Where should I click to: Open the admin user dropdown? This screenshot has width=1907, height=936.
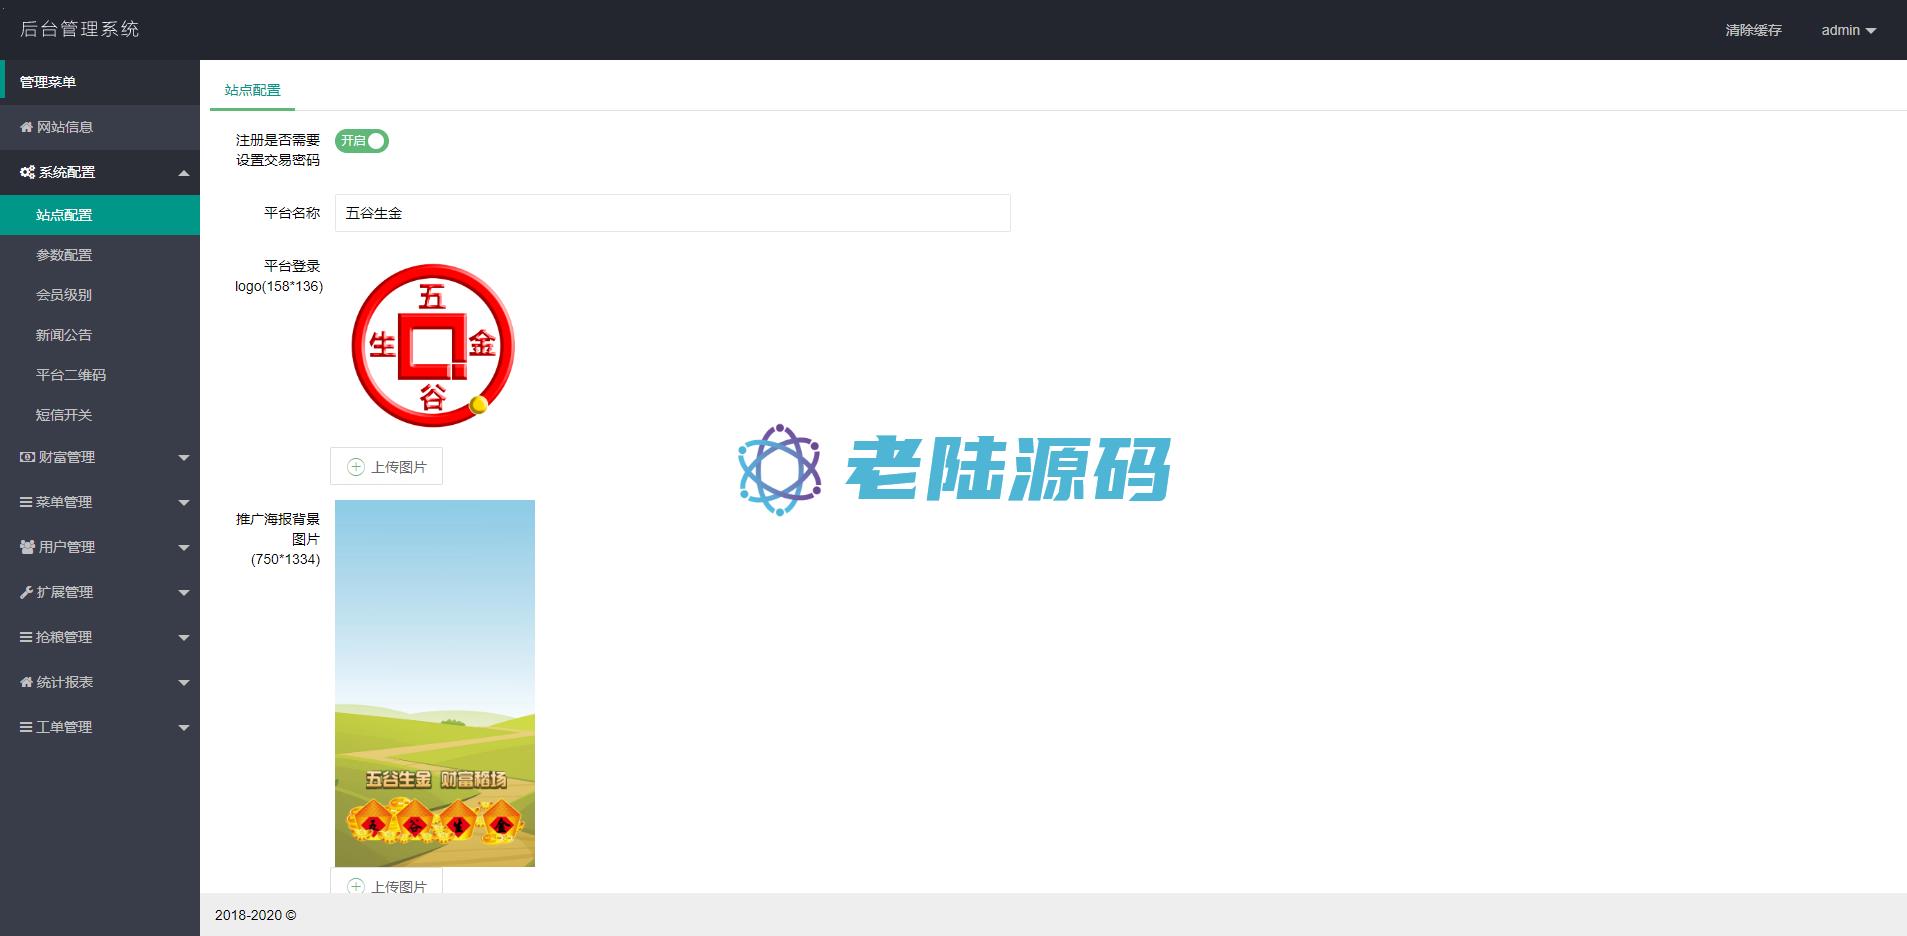1848,30
